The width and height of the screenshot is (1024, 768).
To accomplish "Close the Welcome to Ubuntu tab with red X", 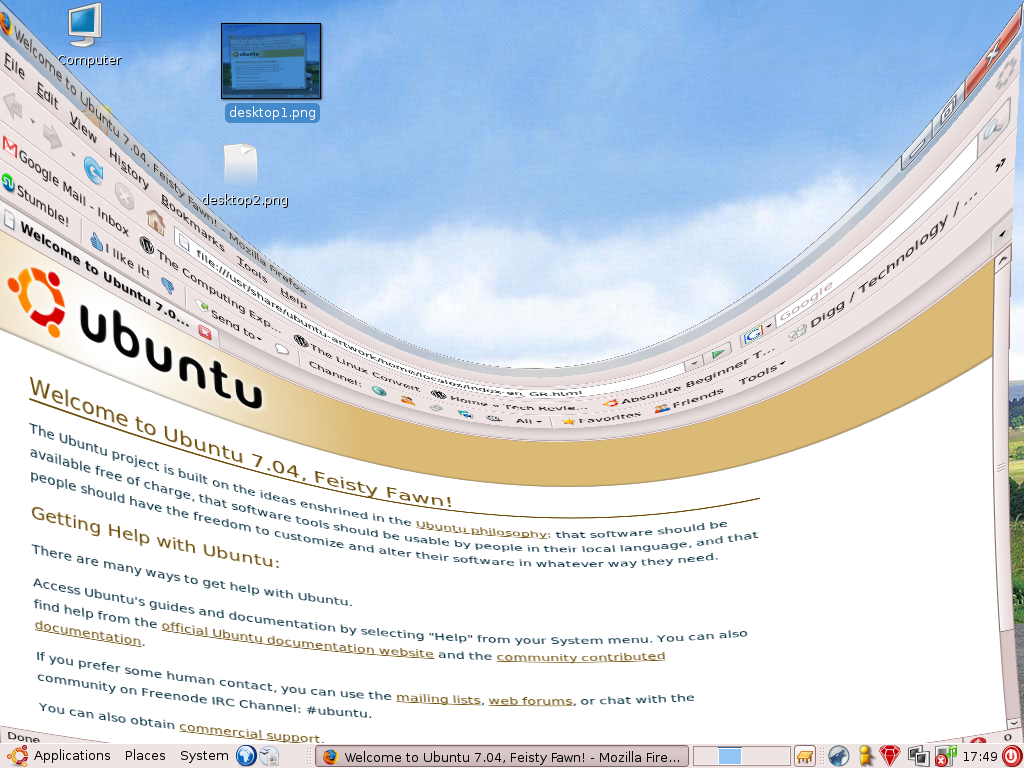I will pos(205,332).
